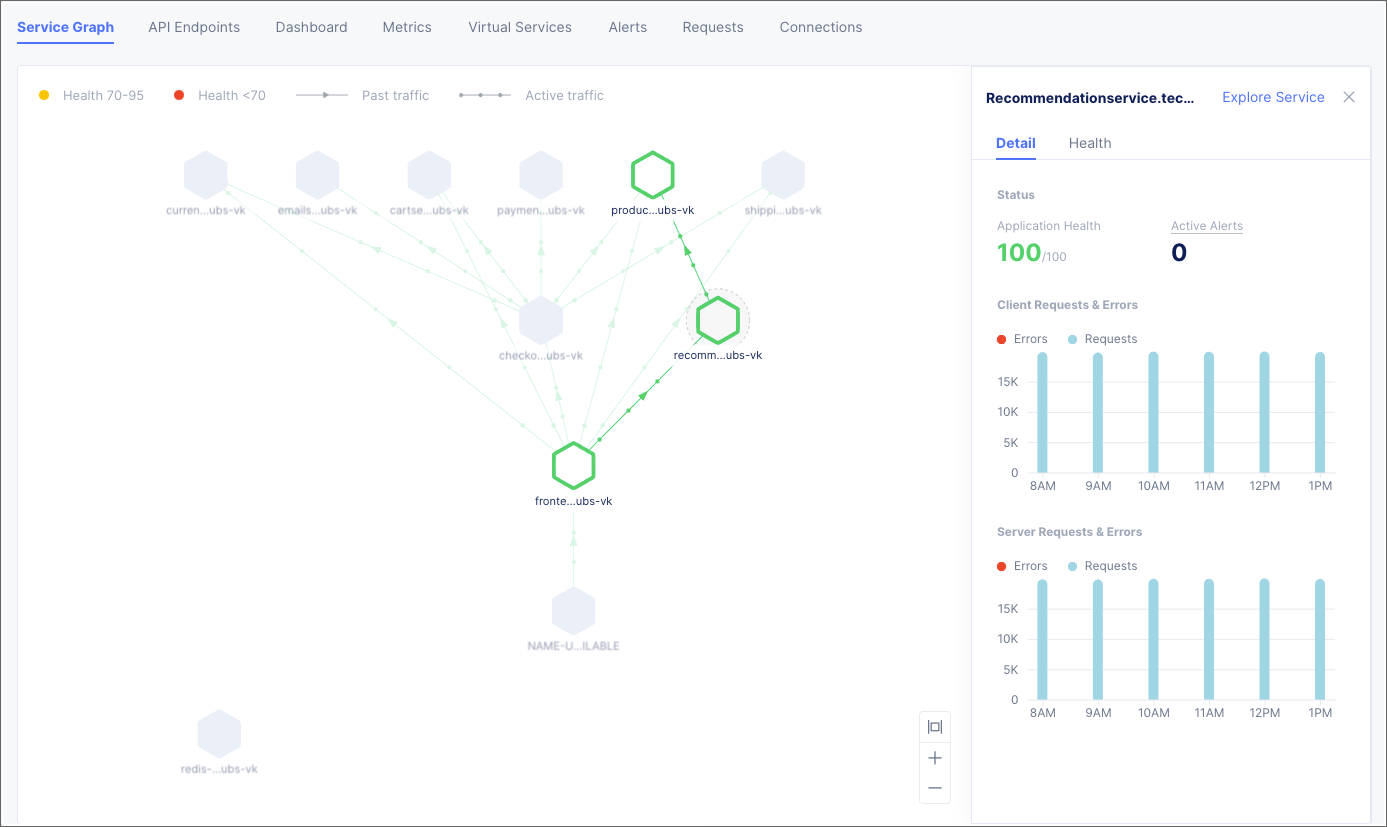Zoom in with the plus icon
This screenshot has height=827, width=1387.
click(x=935, y=758)
